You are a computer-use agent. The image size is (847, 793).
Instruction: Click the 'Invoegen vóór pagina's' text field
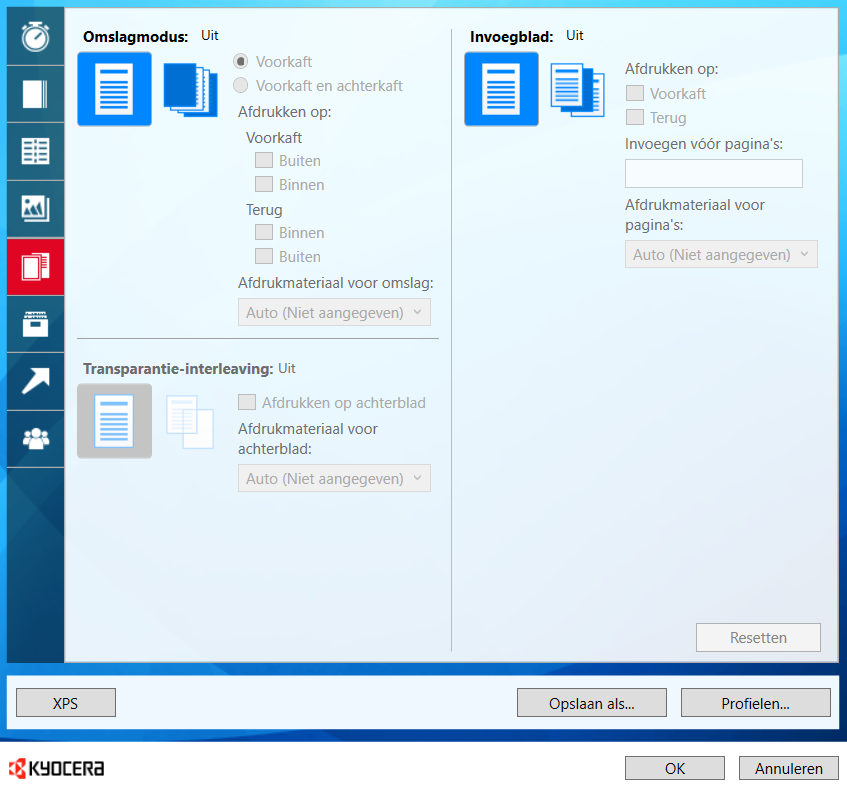[x=713, y=174]
